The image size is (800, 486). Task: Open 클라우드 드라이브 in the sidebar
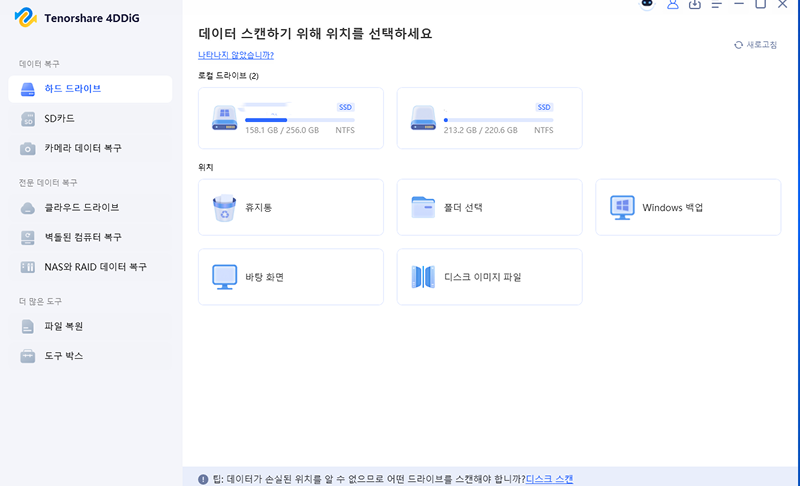[90, 208]
